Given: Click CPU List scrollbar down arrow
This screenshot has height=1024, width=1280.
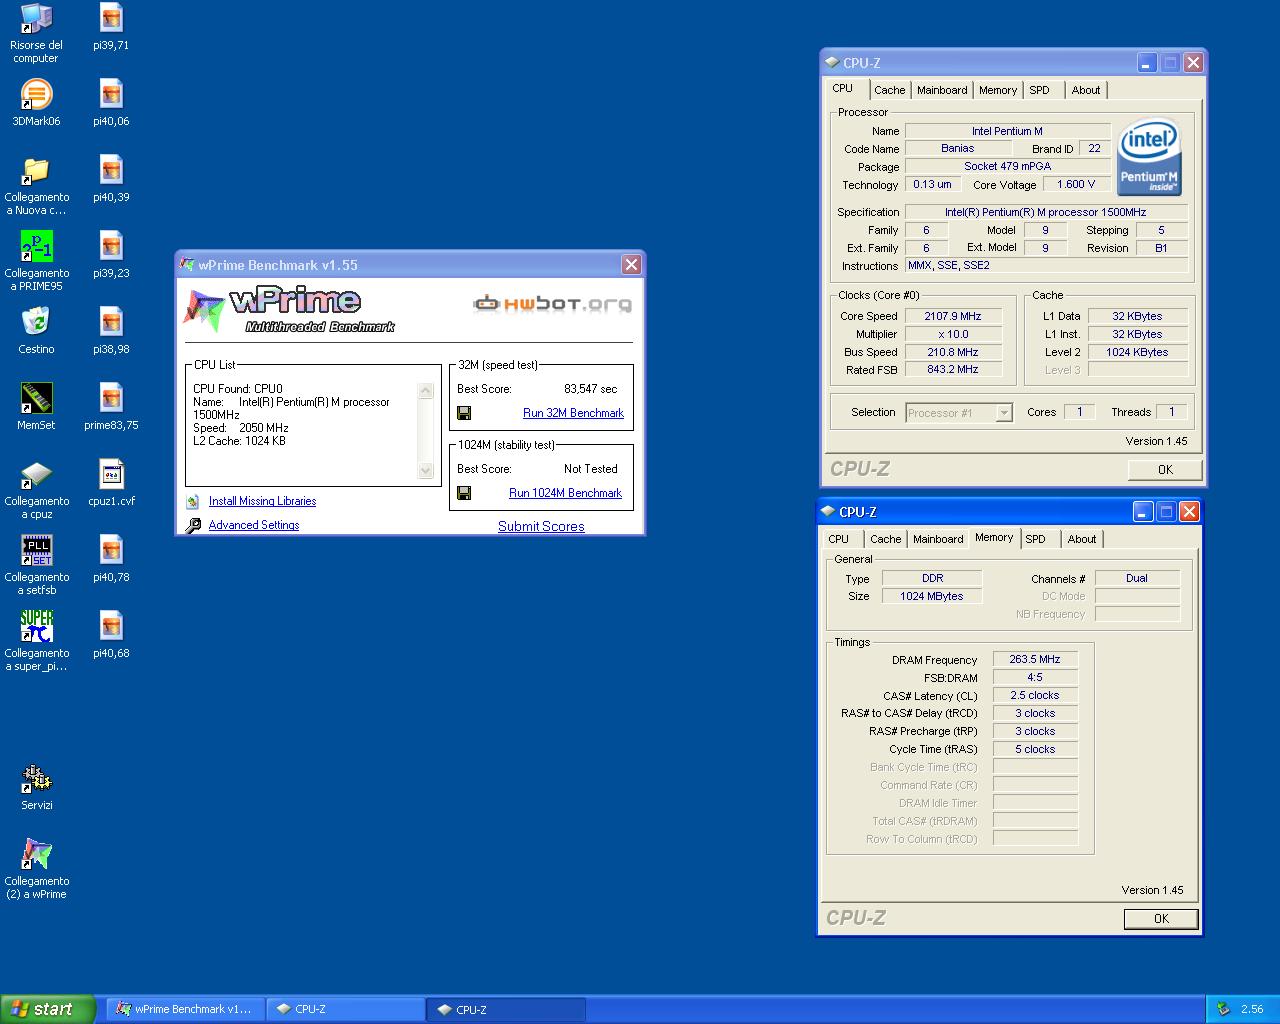Looking at the screenshot, I should tap(426, 471).
